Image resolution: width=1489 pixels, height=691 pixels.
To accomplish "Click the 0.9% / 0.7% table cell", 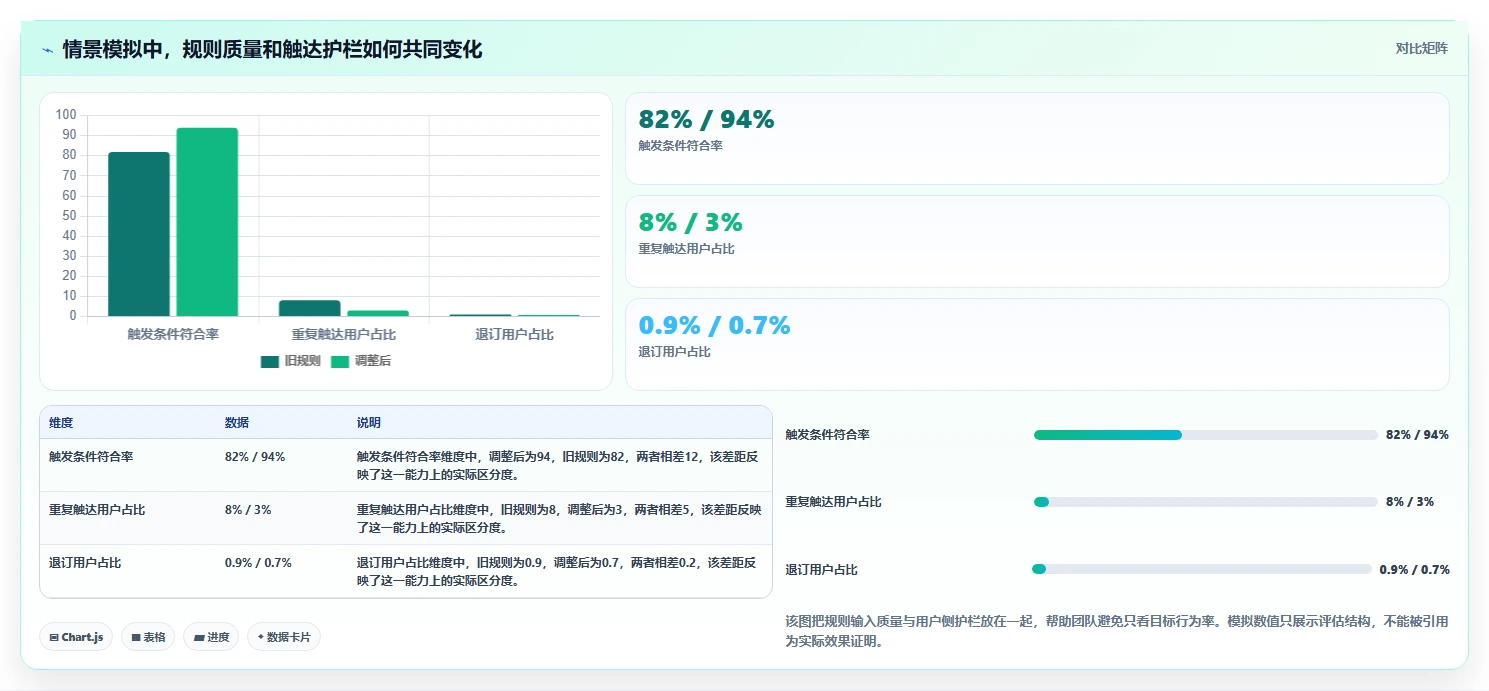I will [258, 563].
